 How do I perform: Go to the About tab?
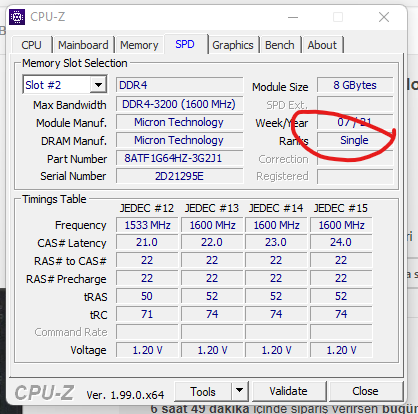coord(322,45)
